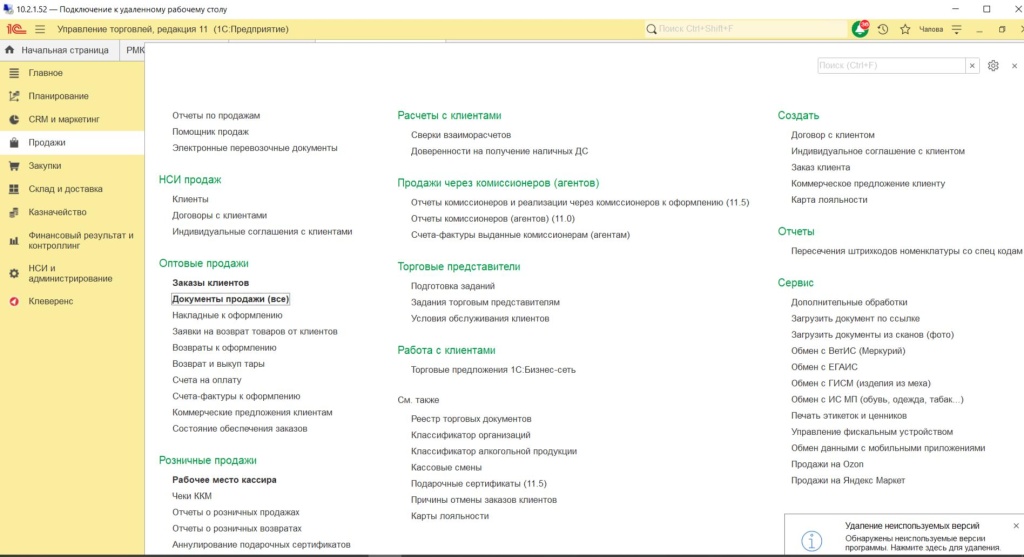1024x557 pixels.
Task: Open the hamburger main menu icon
Action: [40, 29]
